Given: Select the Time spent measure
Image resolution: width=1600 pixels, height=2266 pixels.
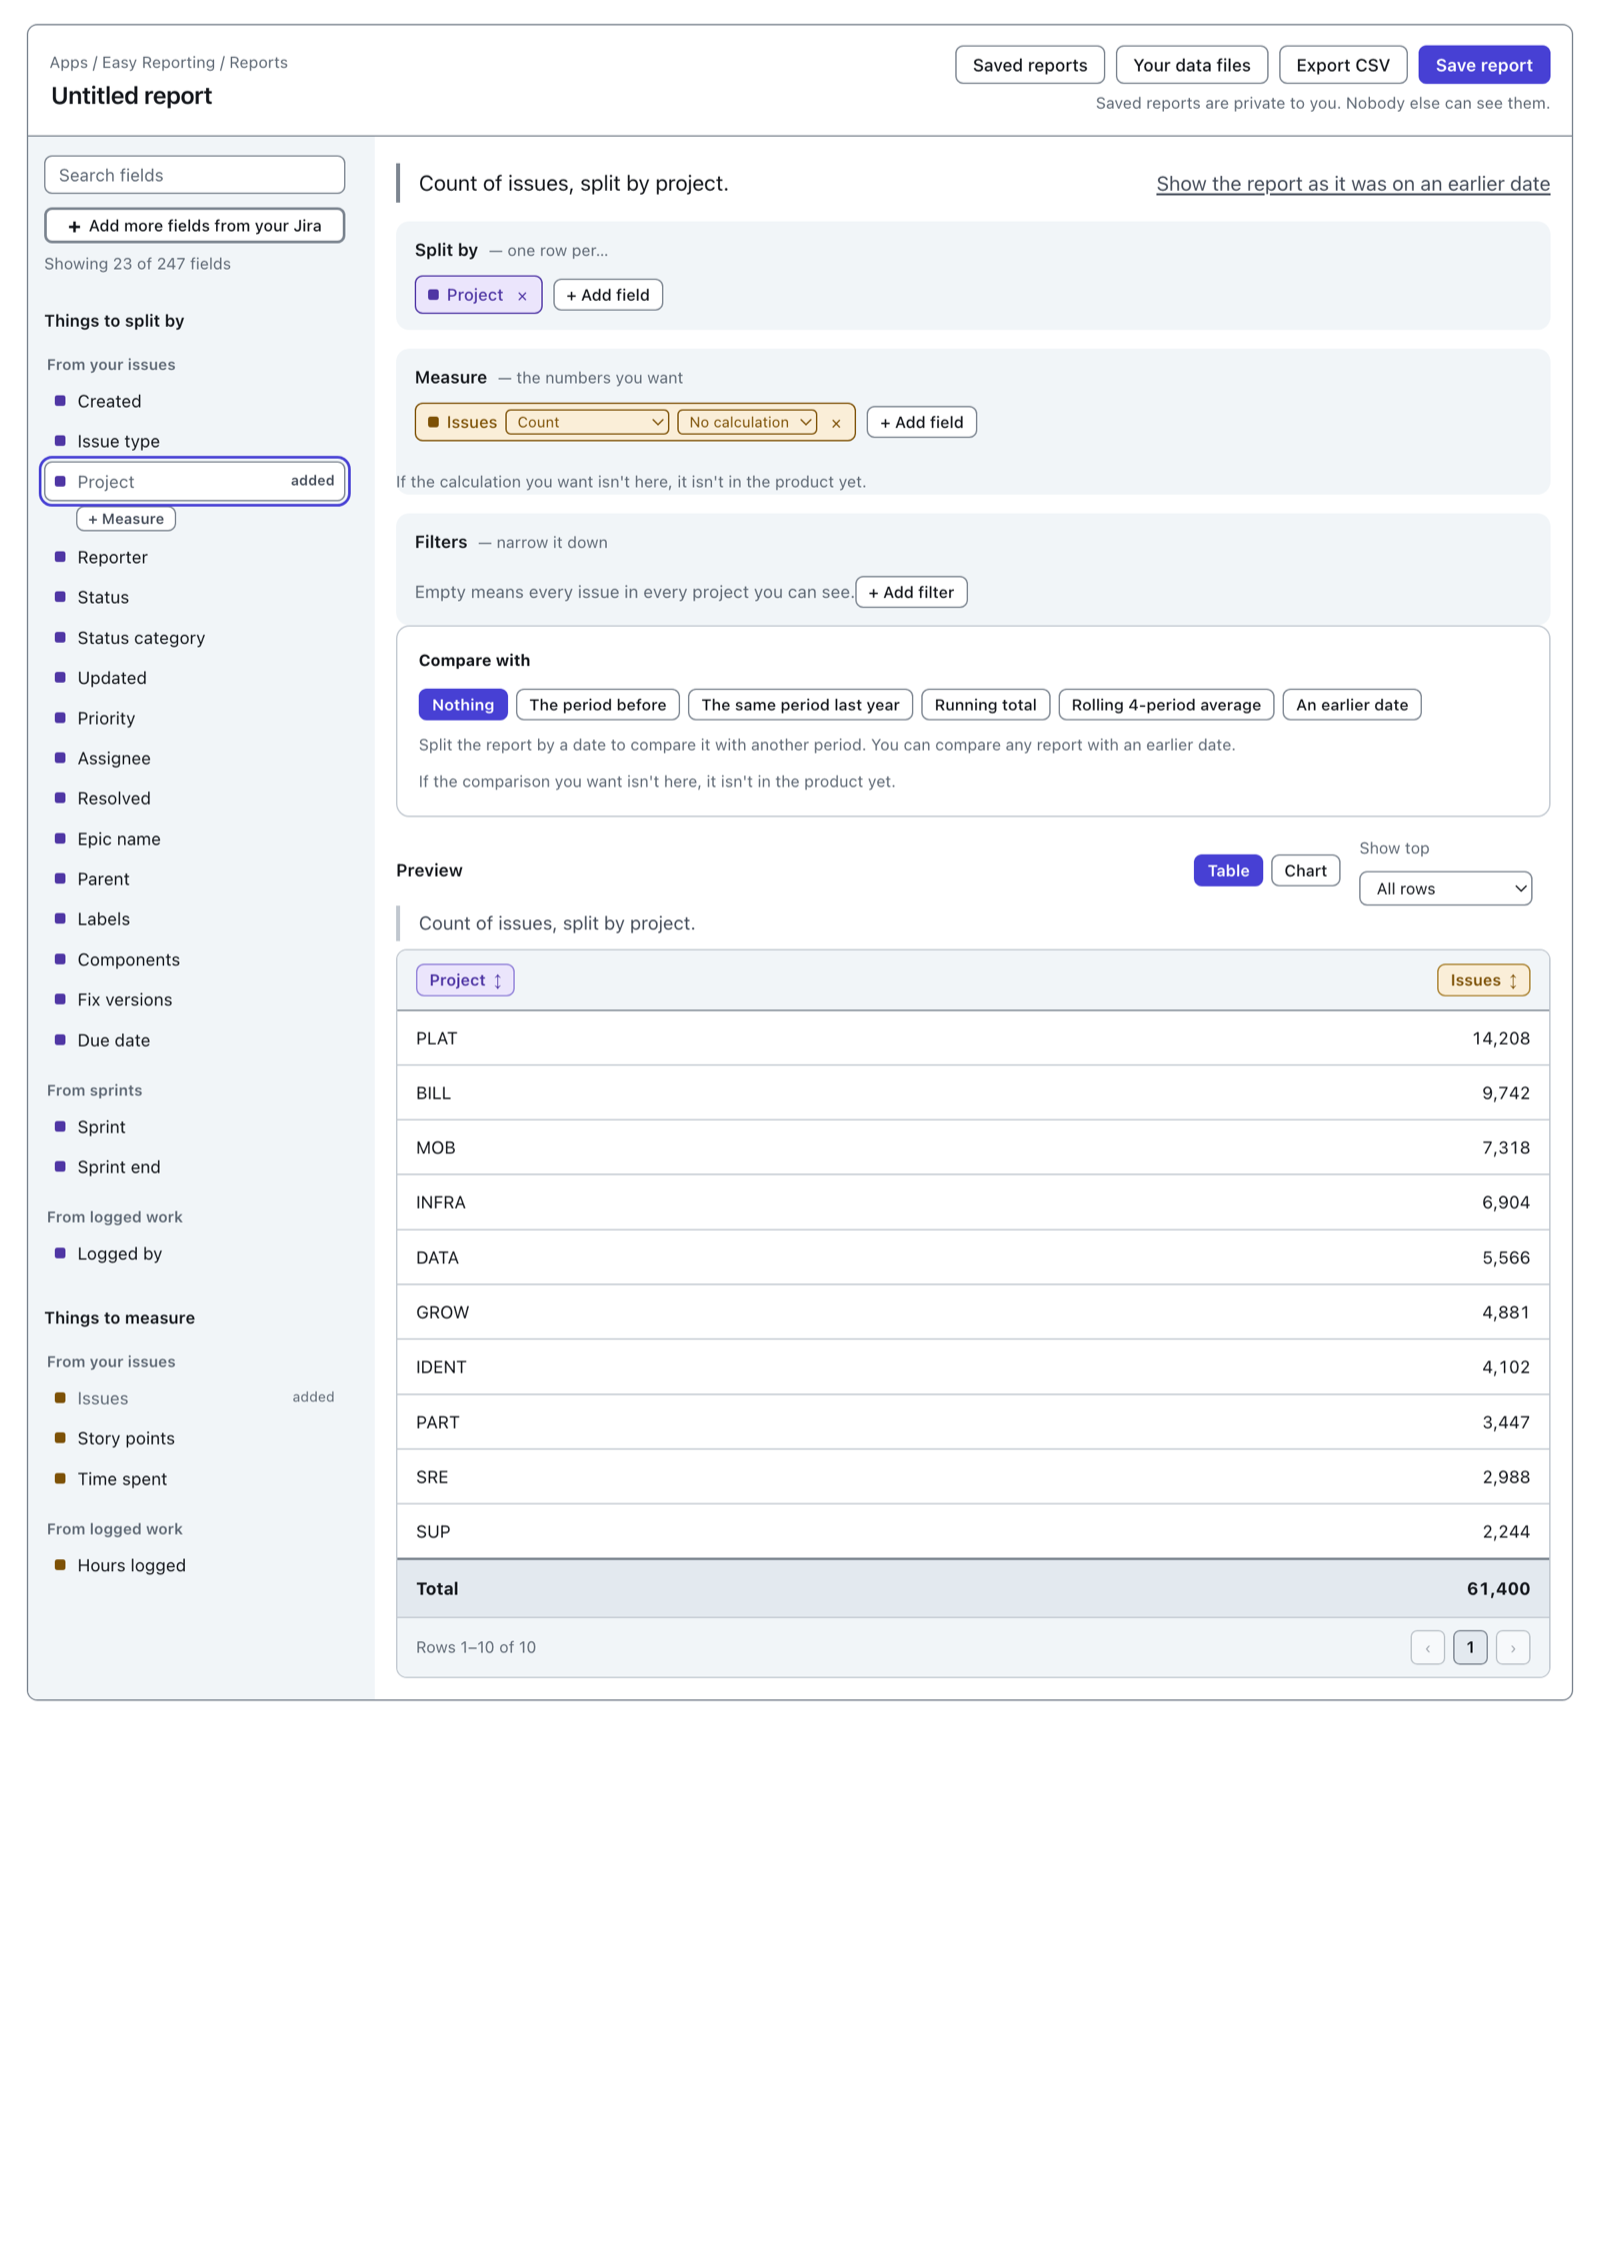Looking at the screenshot, I should pos(195,1479).
